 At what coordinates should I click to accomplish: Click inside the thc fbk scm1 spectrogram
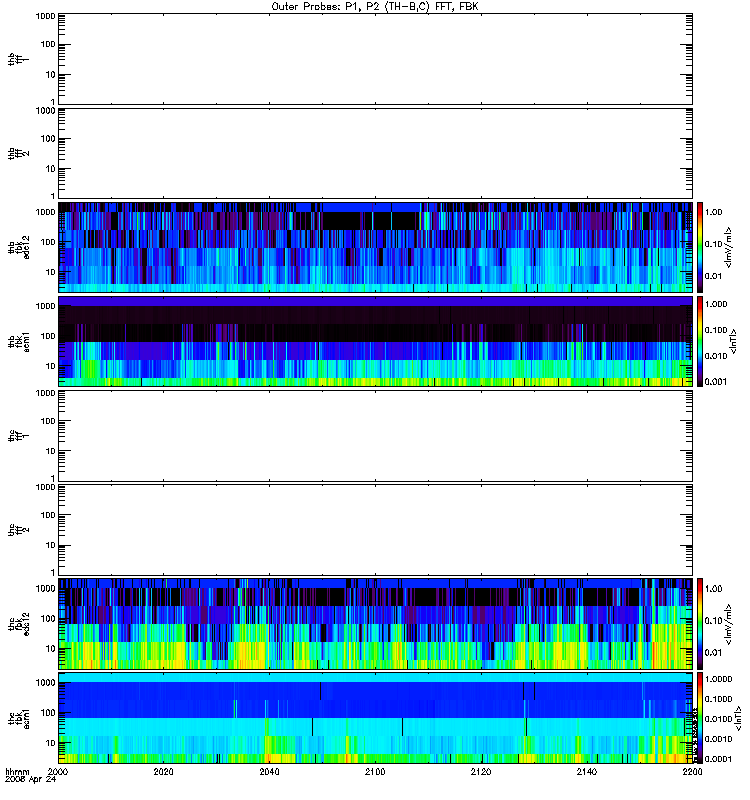375,718
